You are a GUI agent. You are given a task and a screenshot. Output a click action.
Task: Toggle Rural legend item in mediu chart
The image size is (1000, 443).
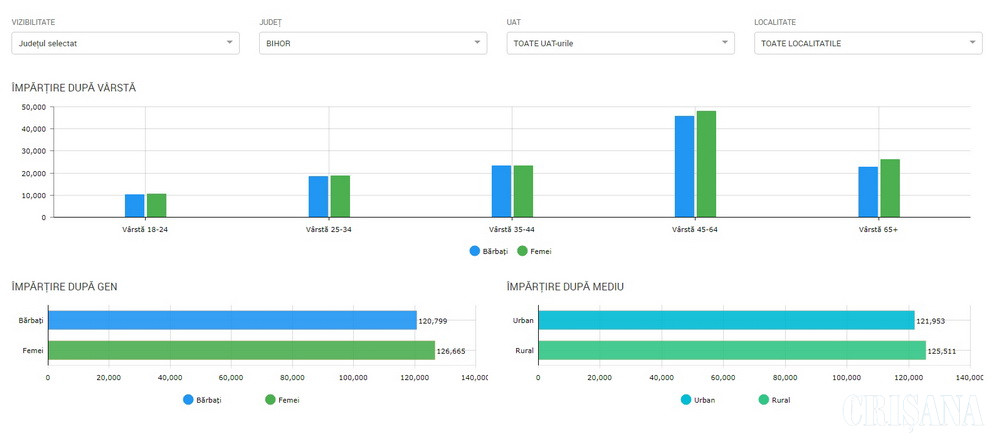coord(776,400)
